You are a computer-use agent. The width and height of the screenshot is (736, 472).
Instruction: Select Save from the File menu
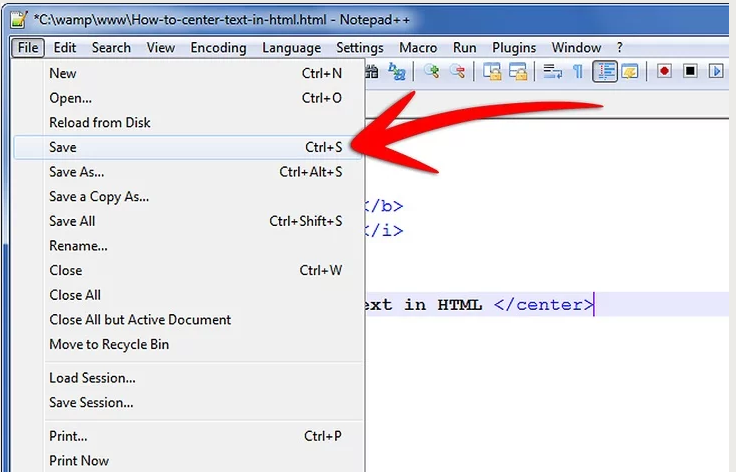click(x=63, y=147)
